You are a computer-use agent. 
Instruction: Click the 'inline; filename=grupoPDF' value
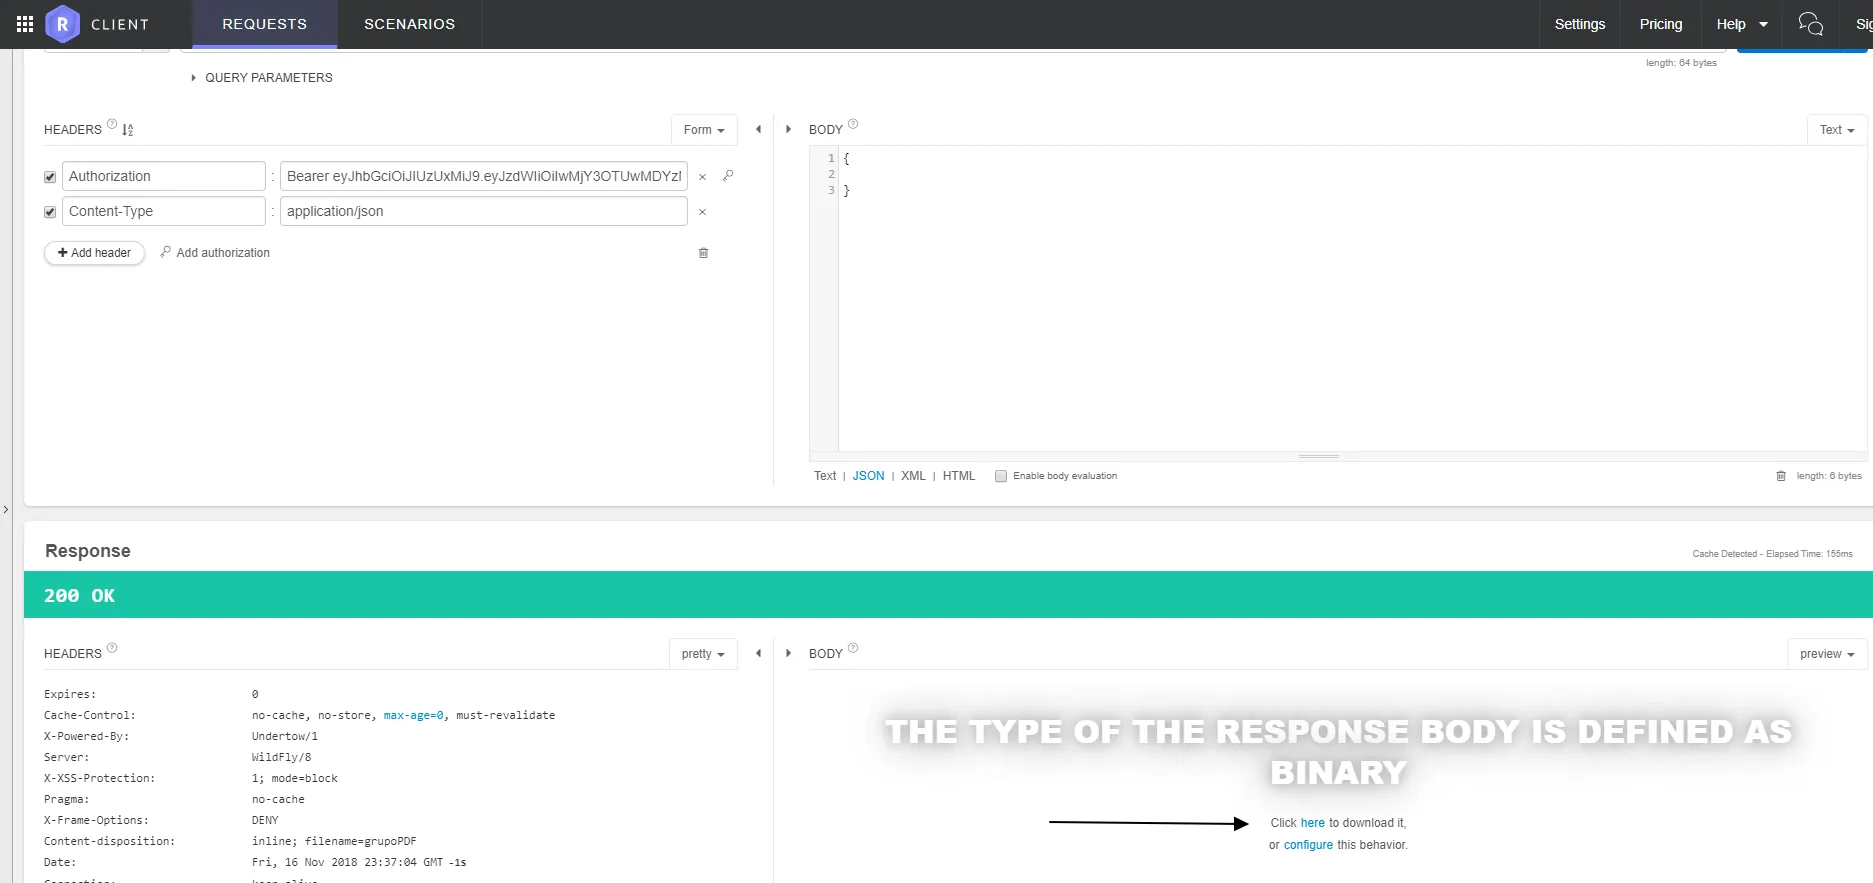pos(334,841)
